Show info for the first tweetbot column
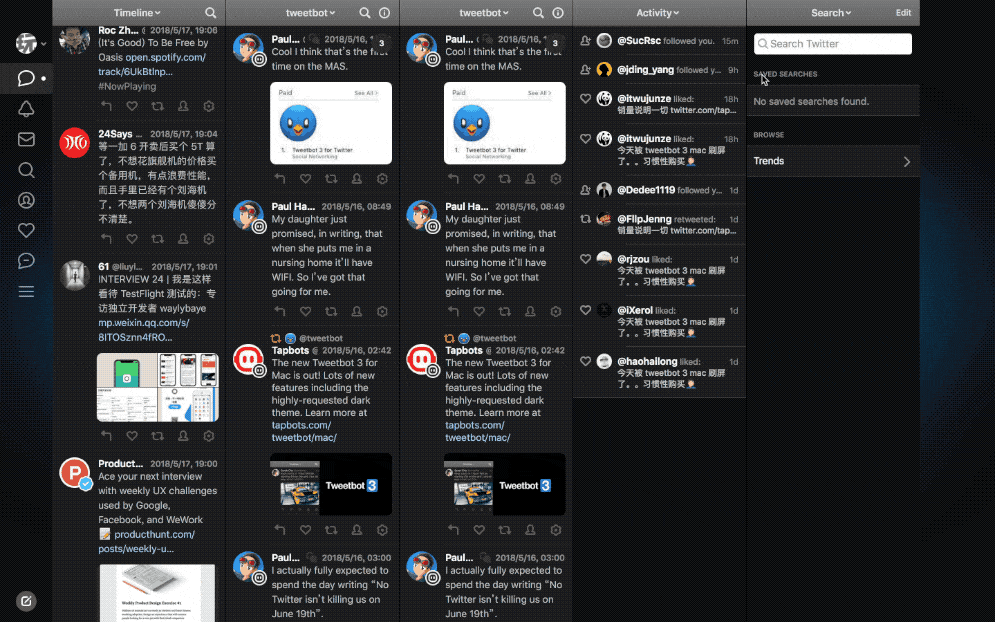The width and height of the screenshot is (995, 622). coord(385,13)
